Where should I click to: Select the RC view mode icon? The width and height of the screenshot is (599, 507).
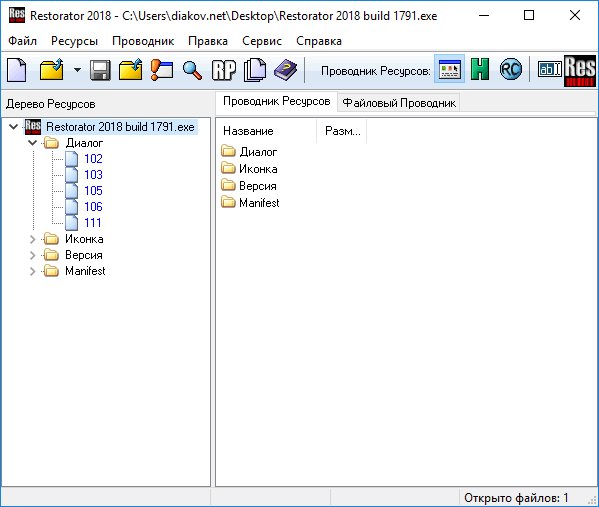(x=511, y=69)
